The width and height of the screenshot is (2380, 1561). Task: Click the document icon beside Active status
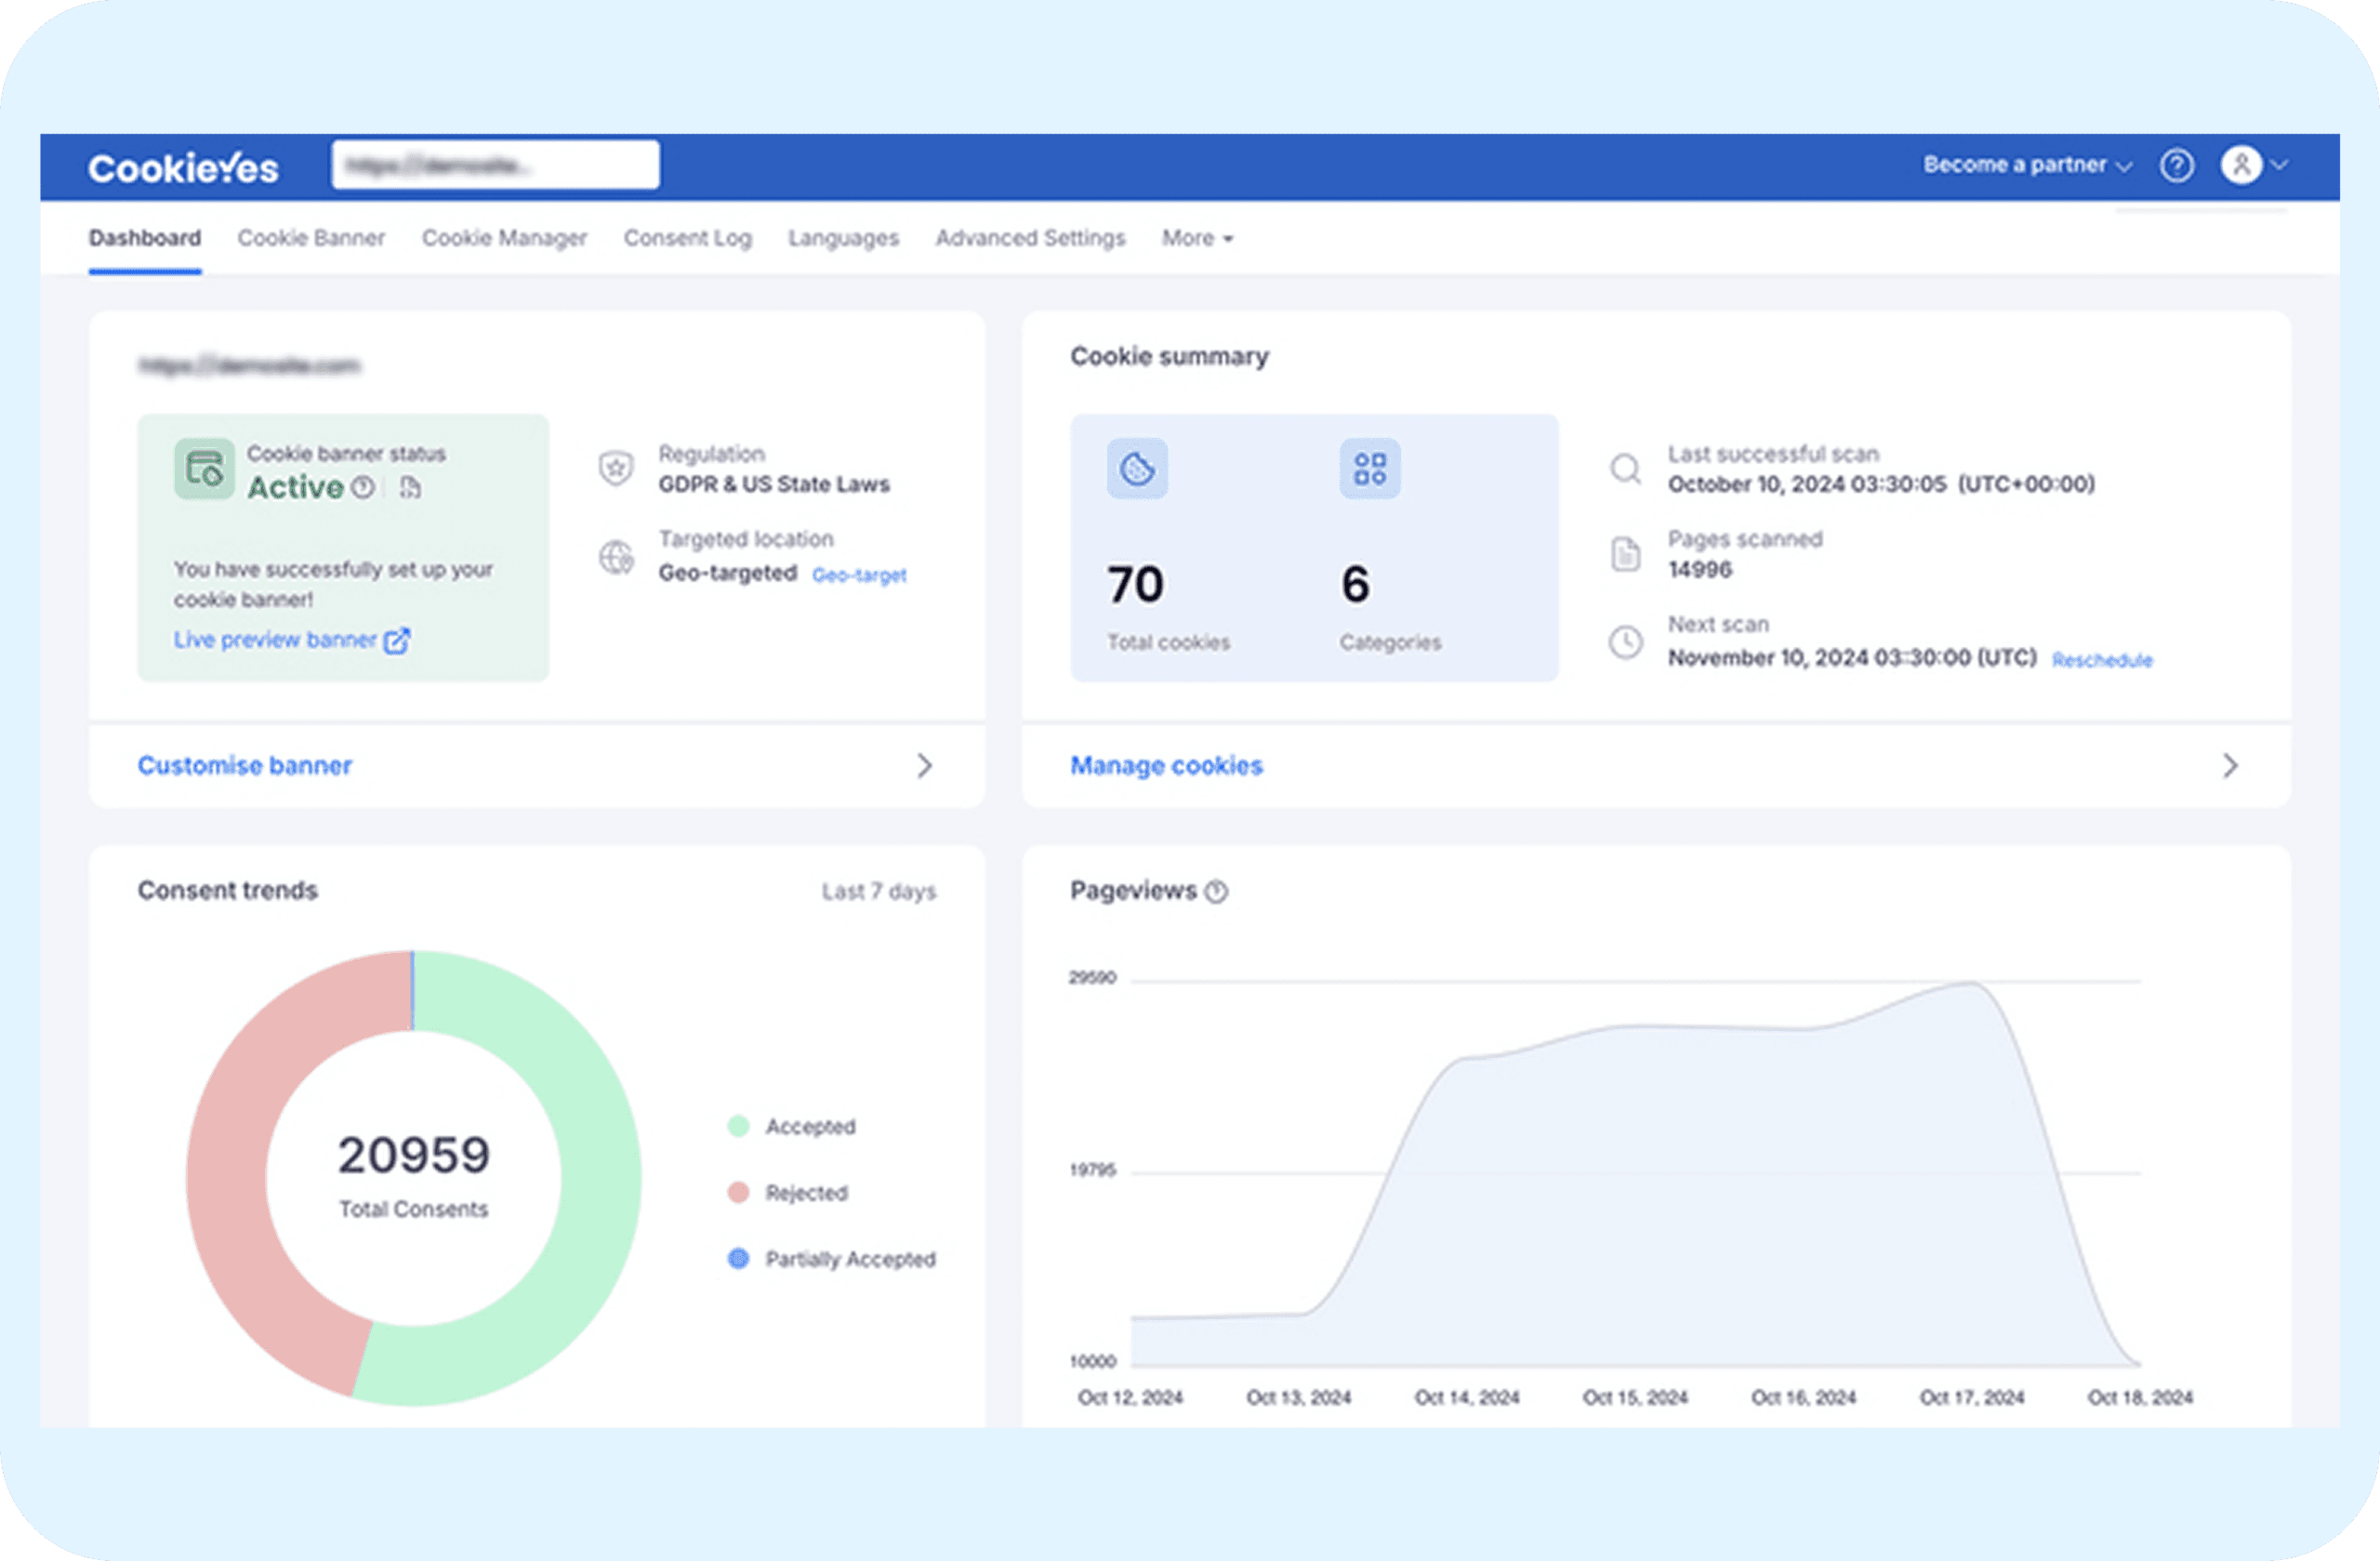click(x=410, y=487)
